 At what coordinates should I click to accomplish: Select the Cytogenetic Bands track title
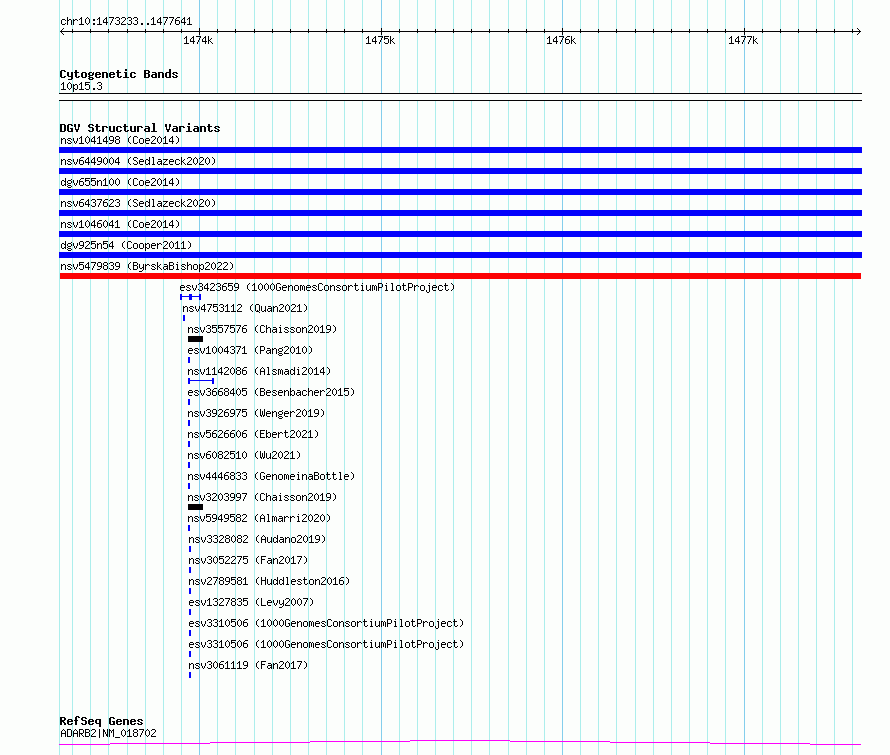click(119, 74)
